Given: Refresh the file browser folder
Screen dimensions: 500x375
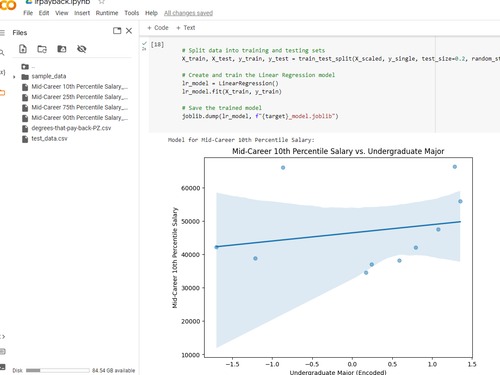Looking at the screenshot, I should (x=42, y=49).
